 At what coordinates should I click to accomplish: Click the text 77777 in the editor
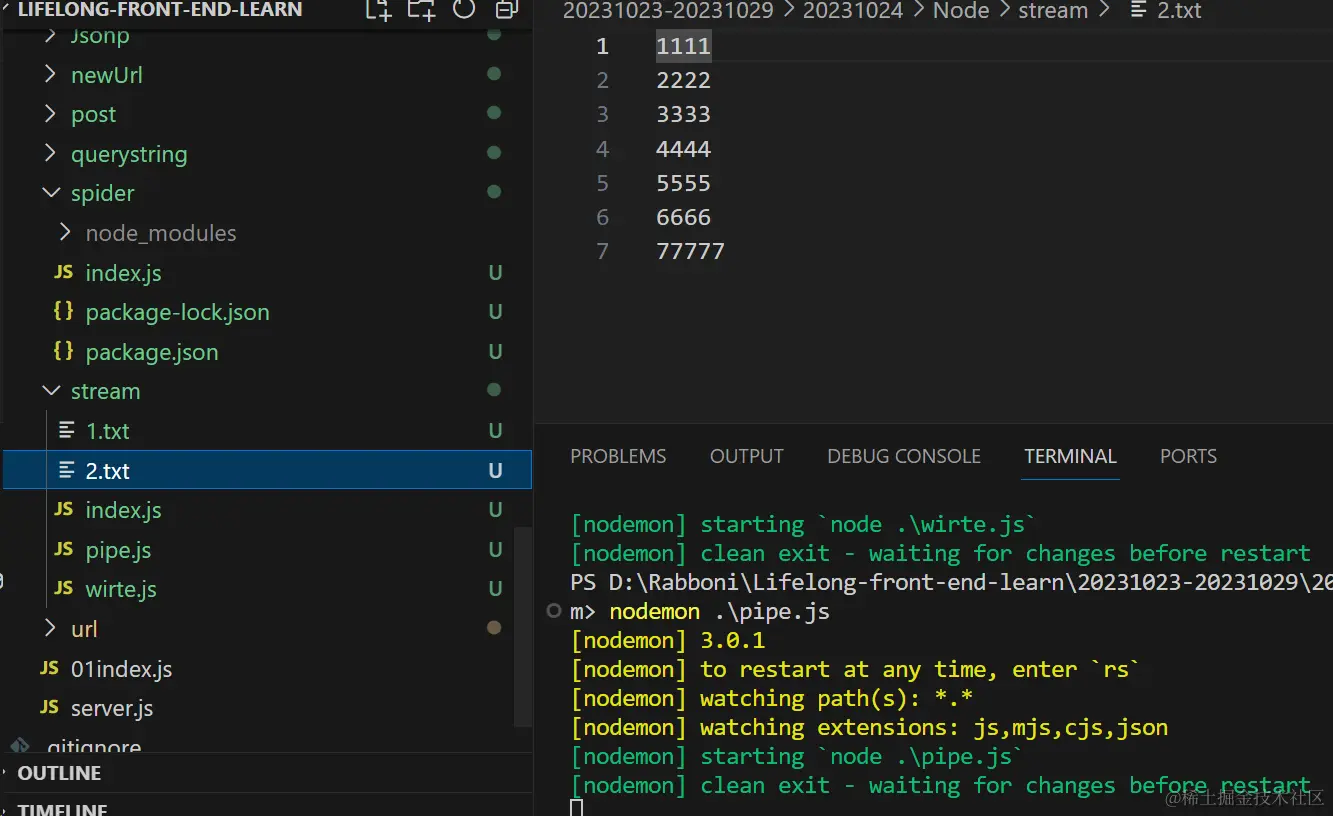click(690, 251)
